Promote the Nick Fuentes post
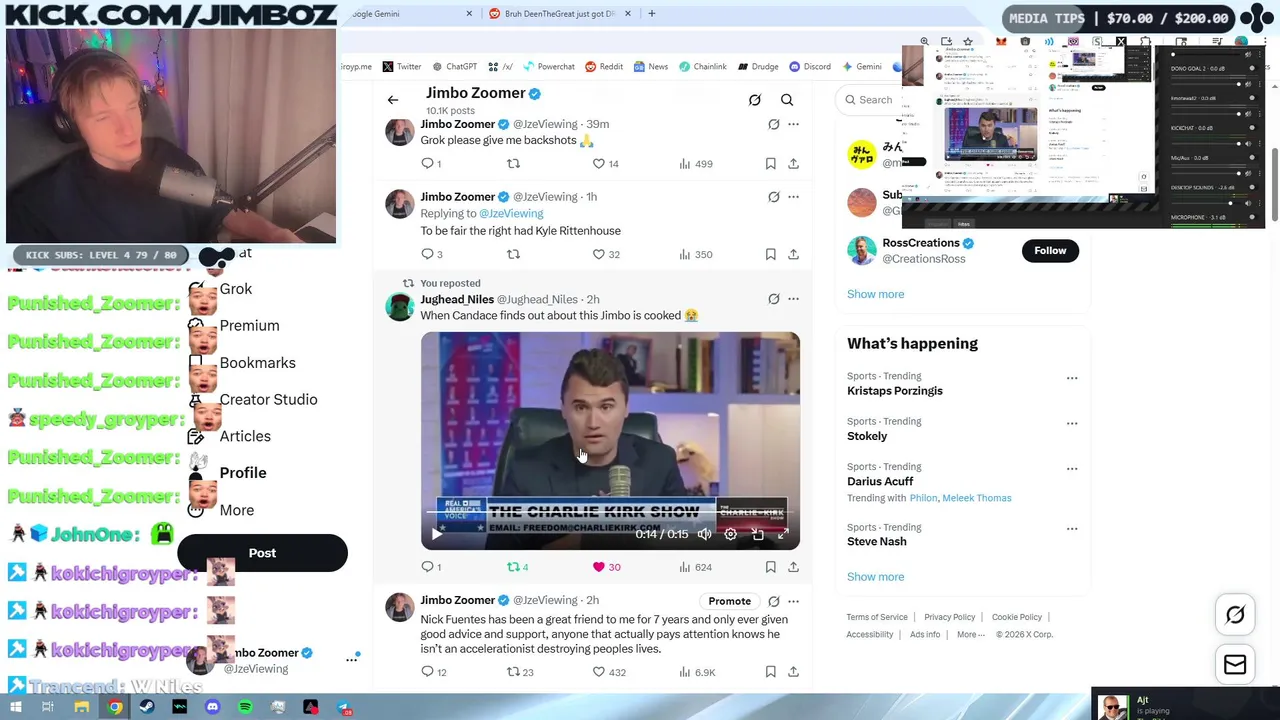1280x720 pixels. 729,601
